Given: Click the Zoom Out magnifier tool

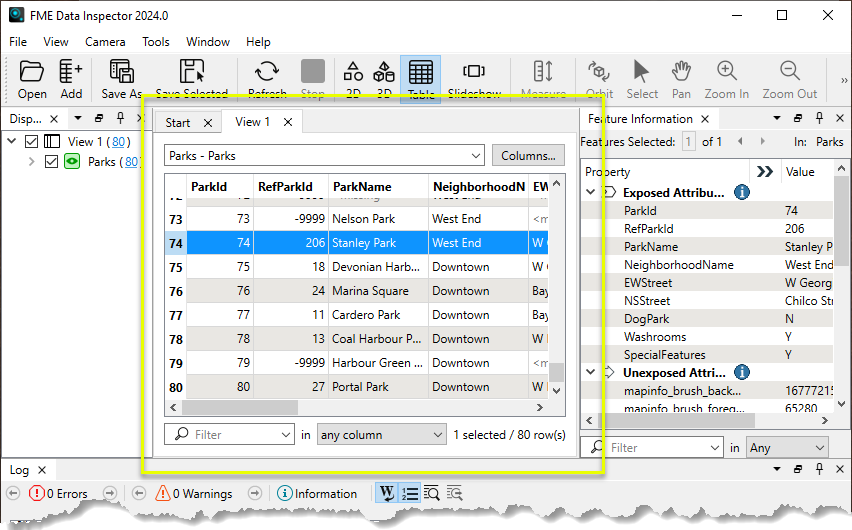Looking at the screenshot, I should point(789,78).
